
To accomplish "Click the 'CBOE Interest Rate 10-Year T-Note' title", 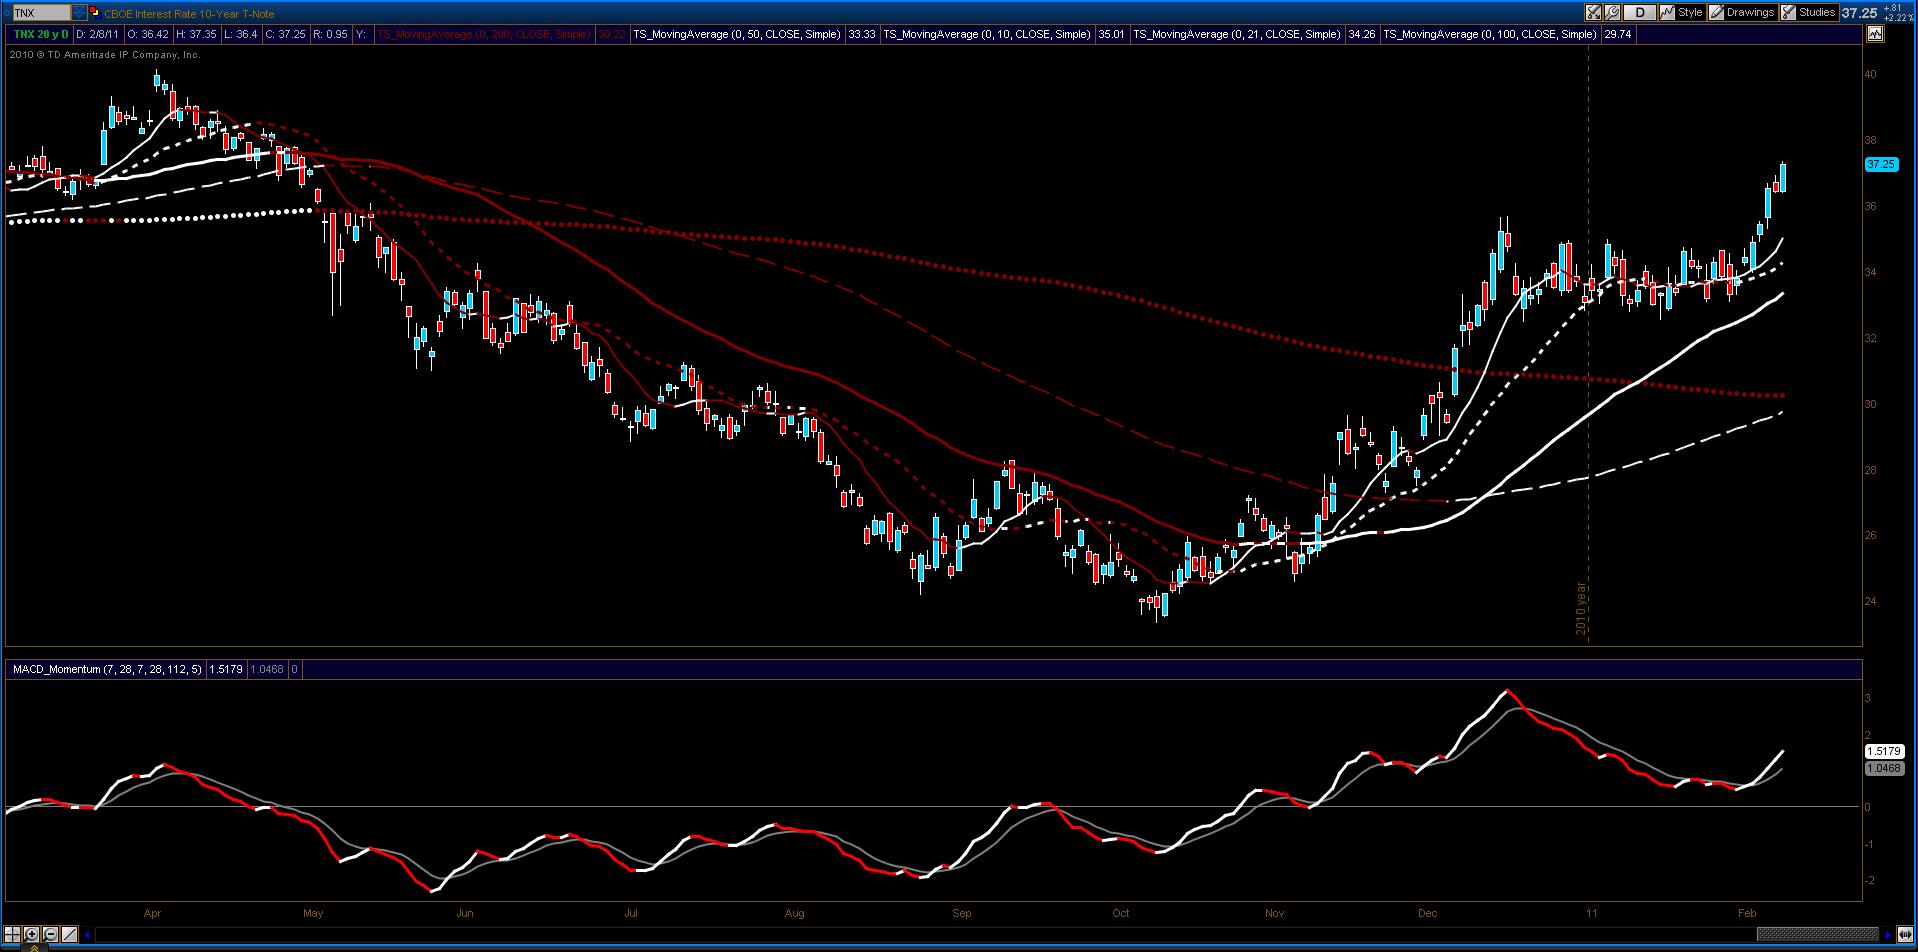I will click(x=189, y=14).
